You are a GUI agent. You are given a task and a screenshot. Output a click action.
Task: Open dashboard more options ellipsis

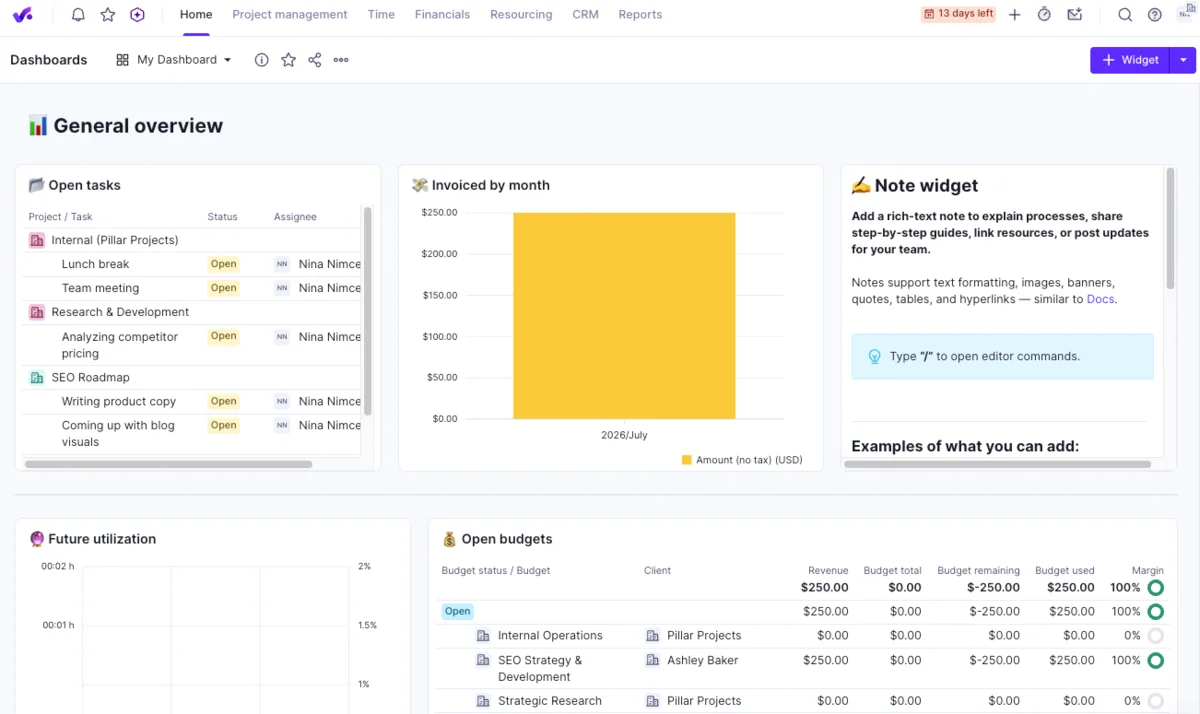click(341, 60)
